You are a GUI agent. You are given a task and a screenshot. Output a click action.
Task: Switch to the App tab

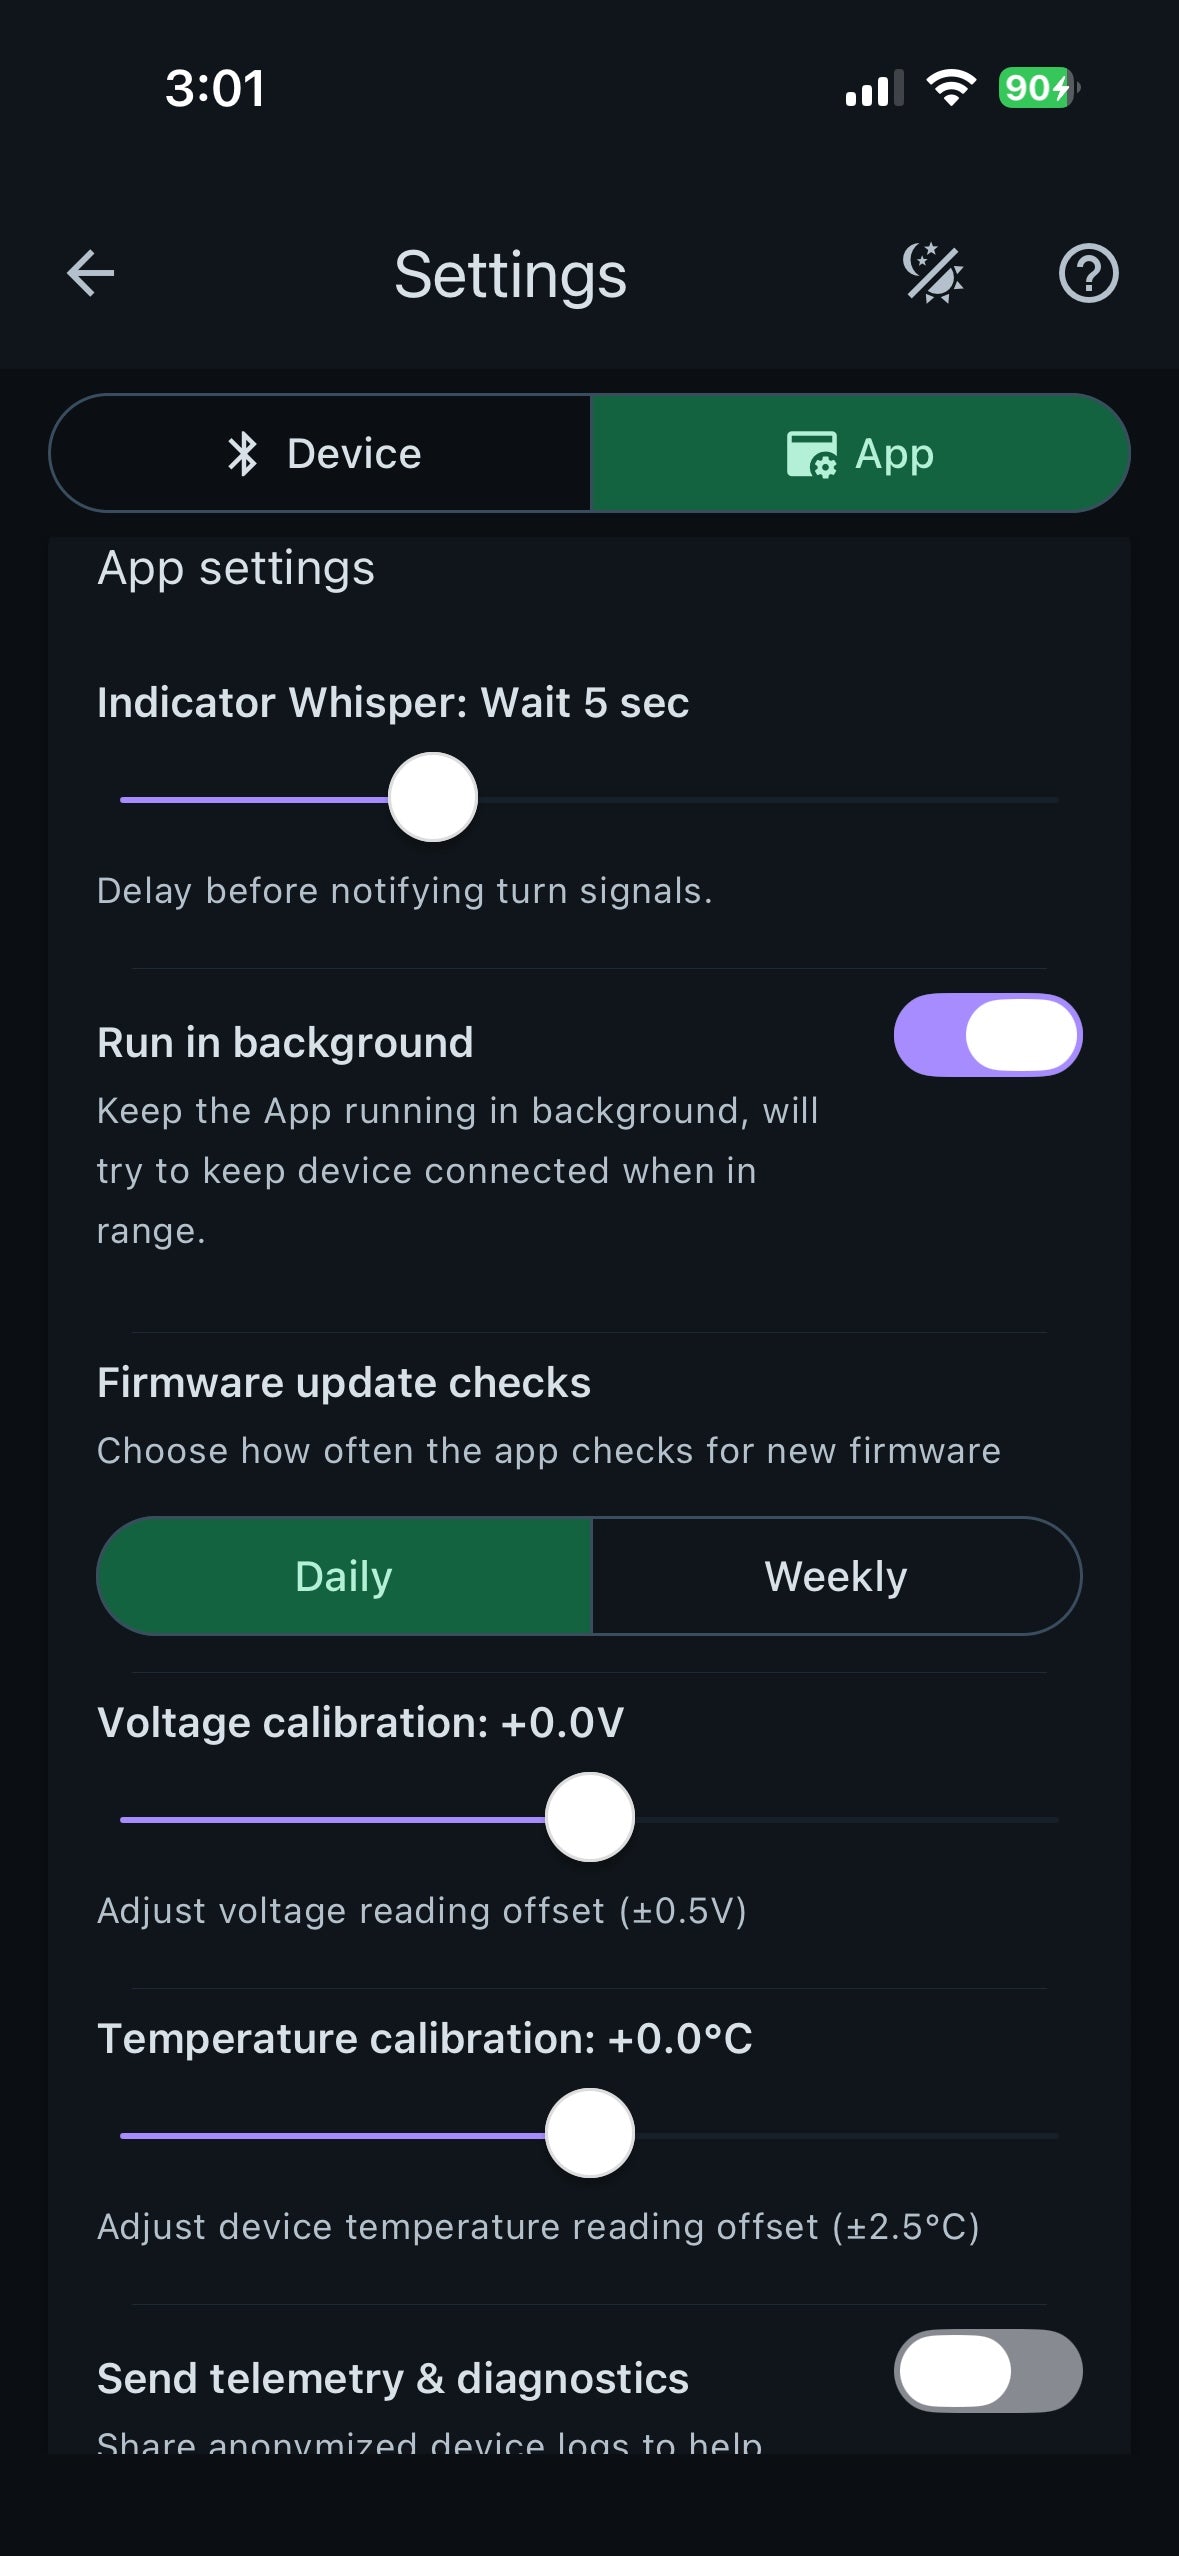[860, 454]
